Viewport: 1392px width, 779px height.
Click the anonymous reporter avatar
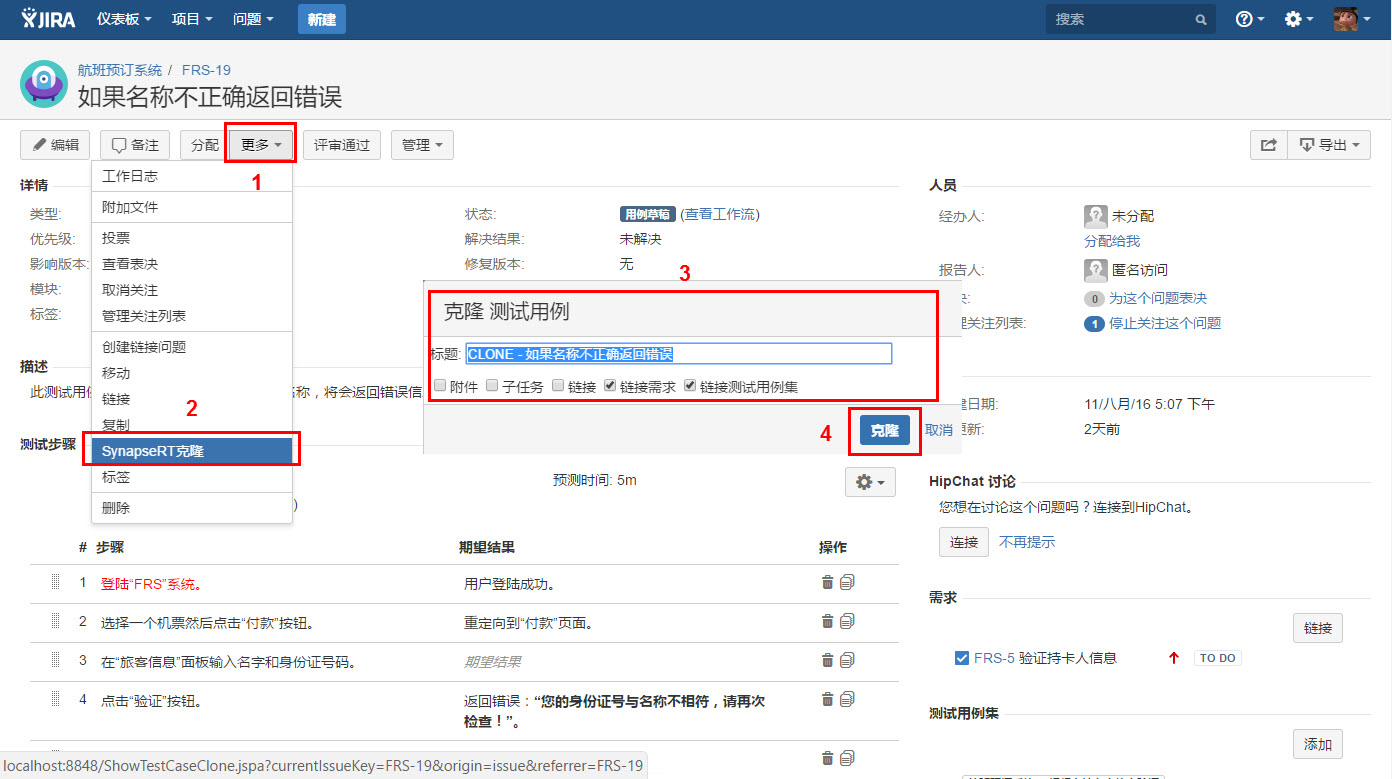coord(1095,270)
